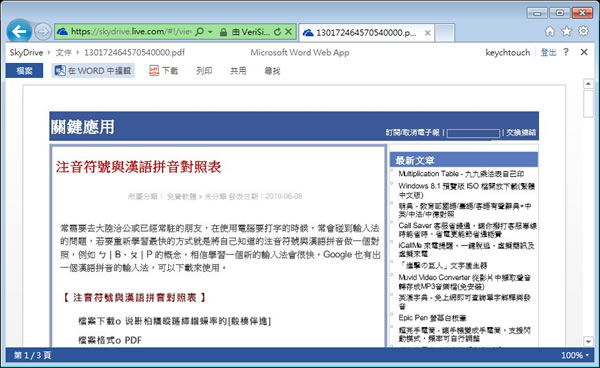
Task: Click the 【注音符號與漢語拼音對照表】 subheading
Action: (135, 298)
